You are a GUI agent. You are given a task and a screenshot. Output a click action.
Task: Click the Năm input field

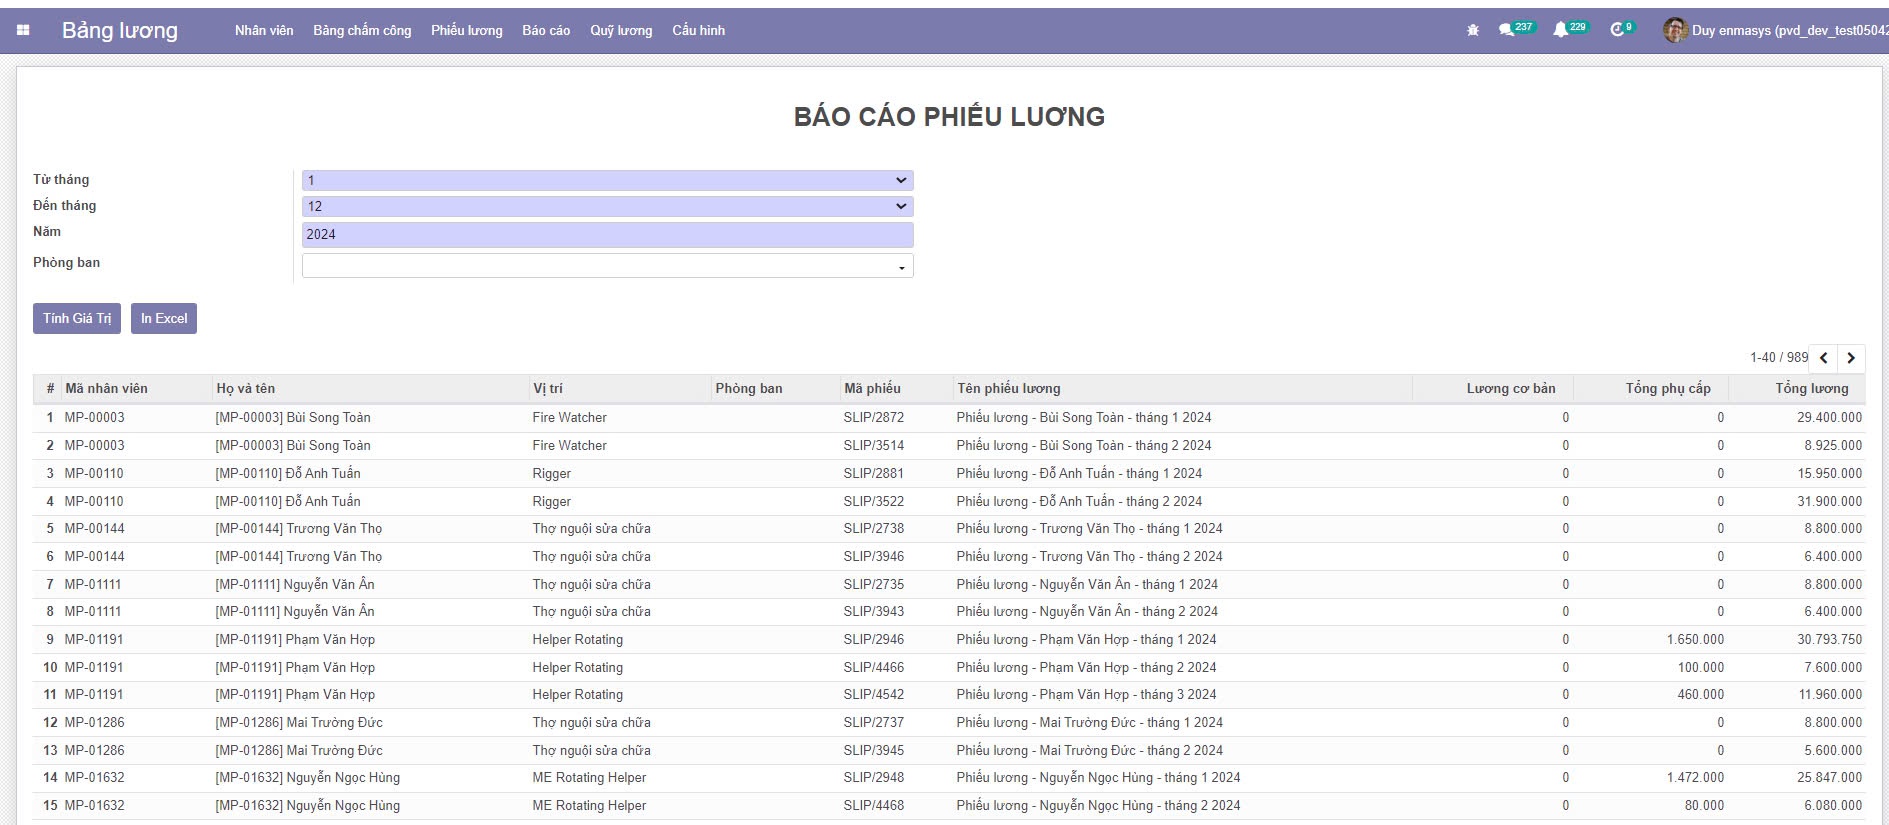[x=607, y=235]
